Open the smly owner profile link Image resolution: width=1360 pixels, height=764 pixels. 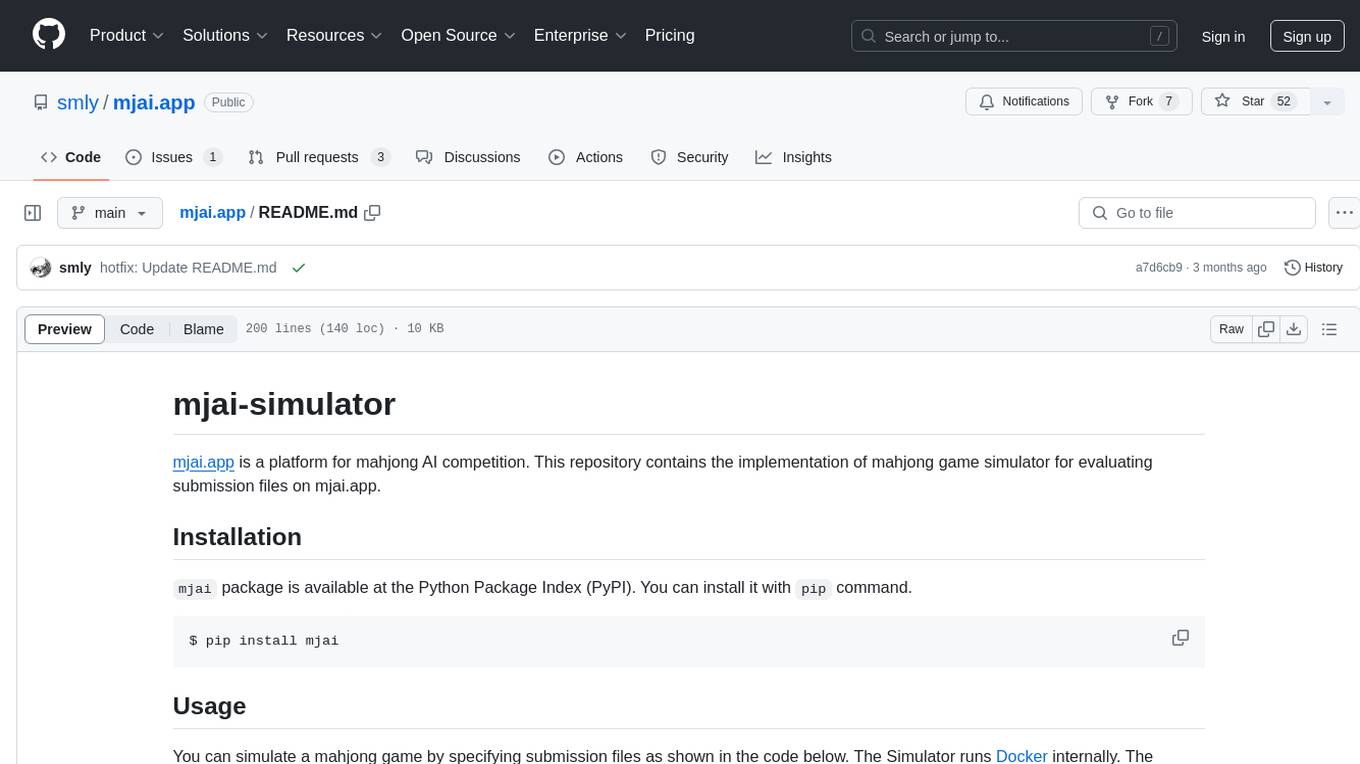tap(78, 102)
